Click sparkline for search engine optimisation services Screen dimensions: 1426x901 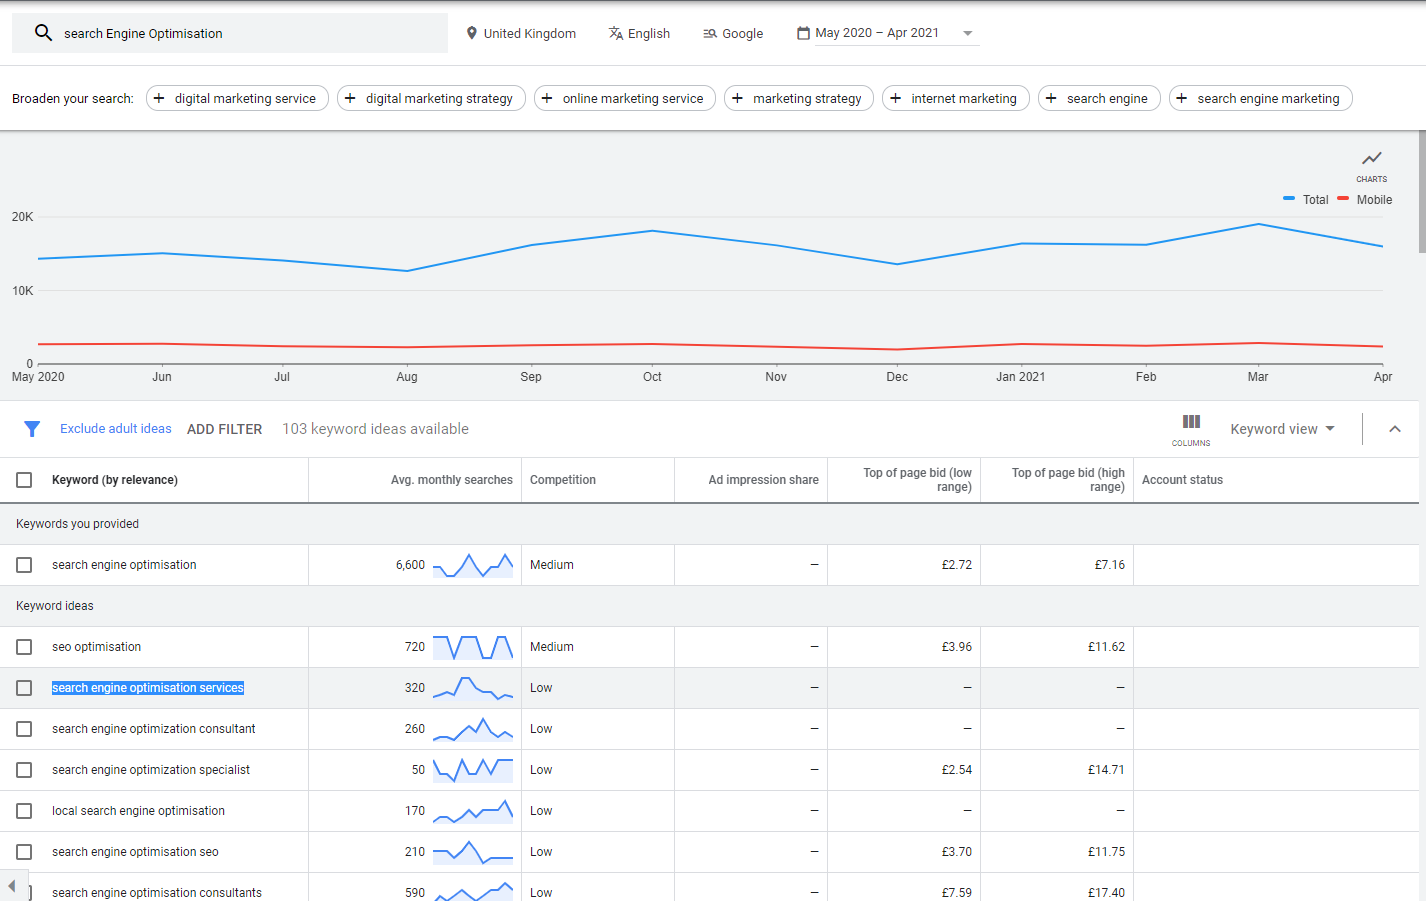point(473,688)
